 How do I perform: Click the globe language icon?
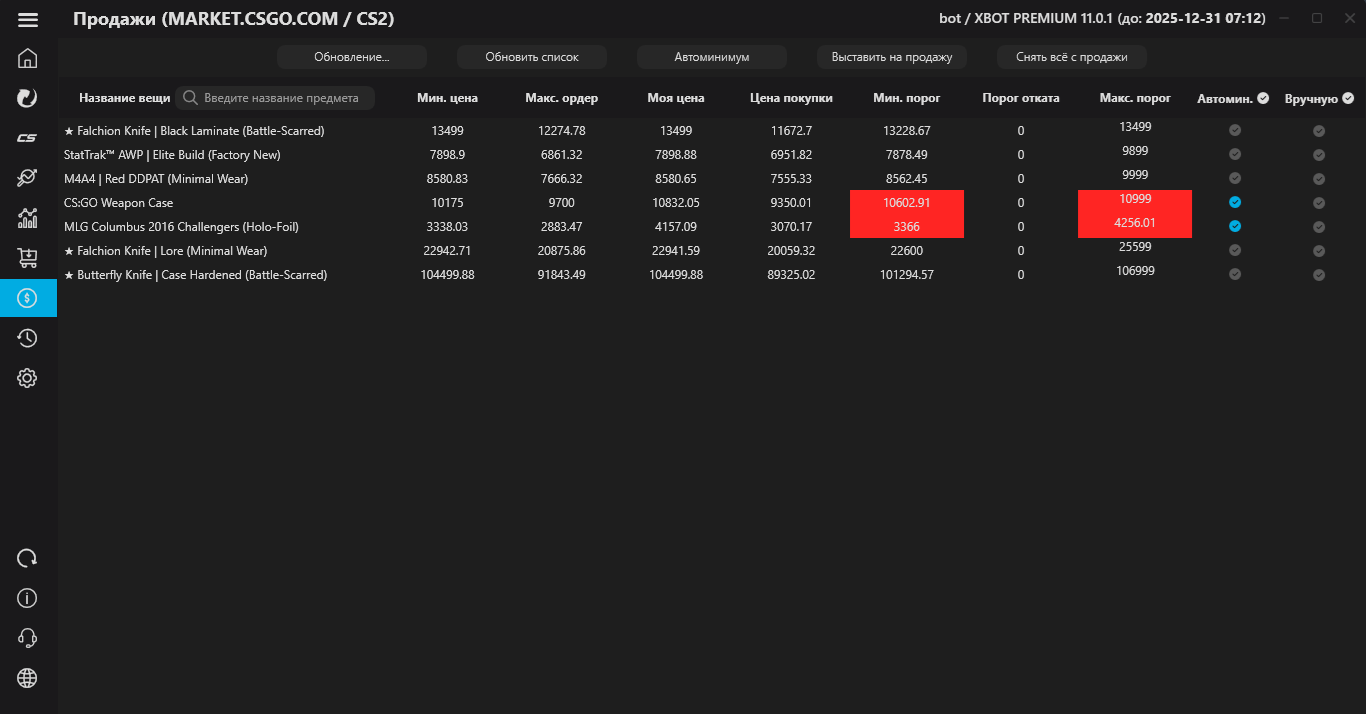coord(28,678)
